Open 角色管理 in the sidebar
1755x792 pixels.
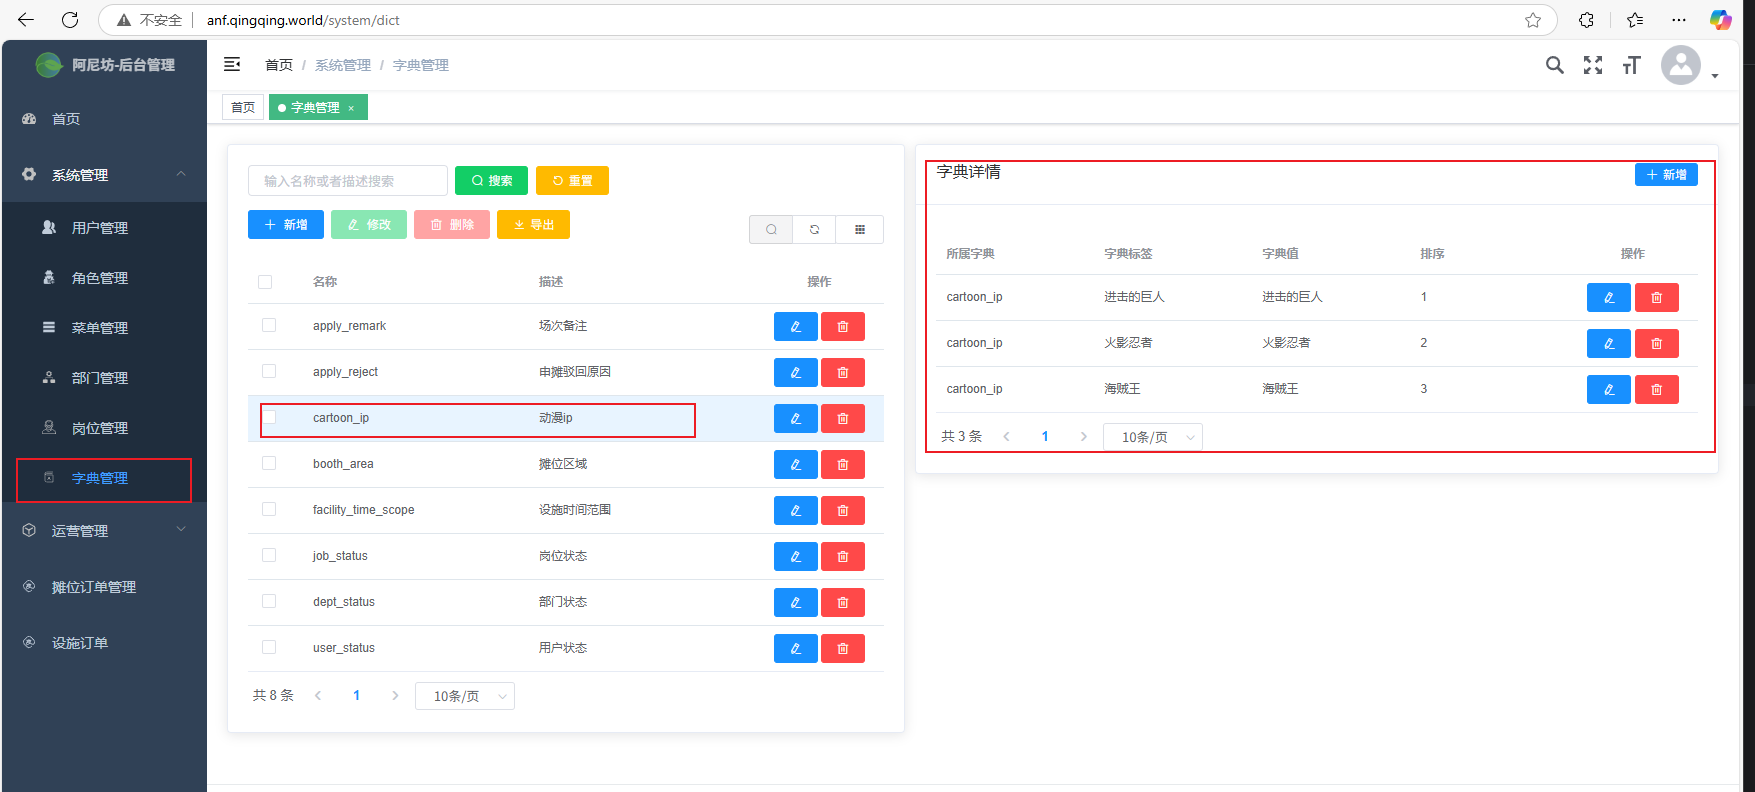pyautogui.click(x=100, y=278)
